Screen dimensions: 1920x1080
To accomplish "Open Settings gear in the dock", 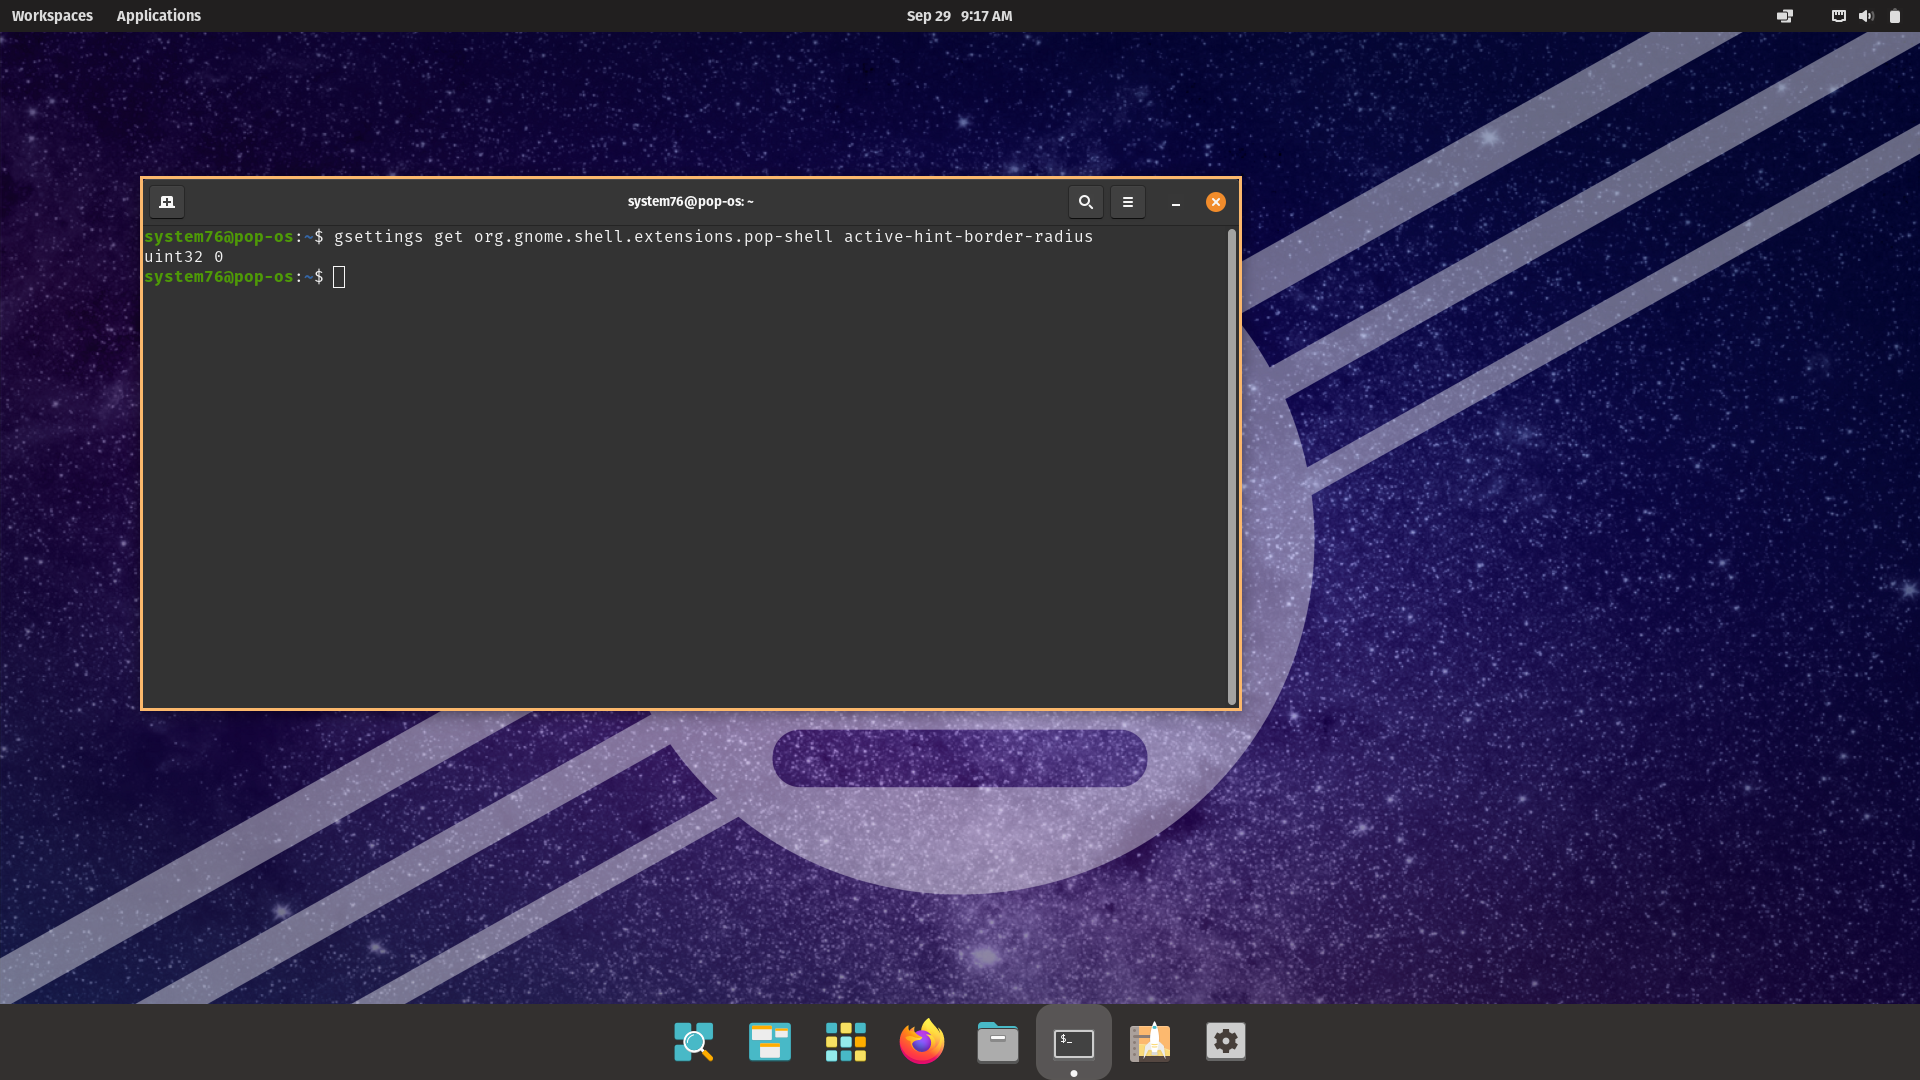I will [x=1225, y=1042].
